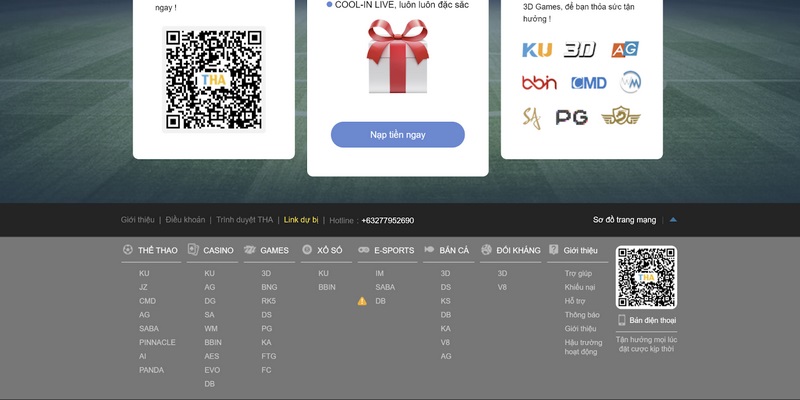Click the gamepad icon beside E-SPORTS
The height and width of the screenshot is (400, 800).
tap(364, 249)
